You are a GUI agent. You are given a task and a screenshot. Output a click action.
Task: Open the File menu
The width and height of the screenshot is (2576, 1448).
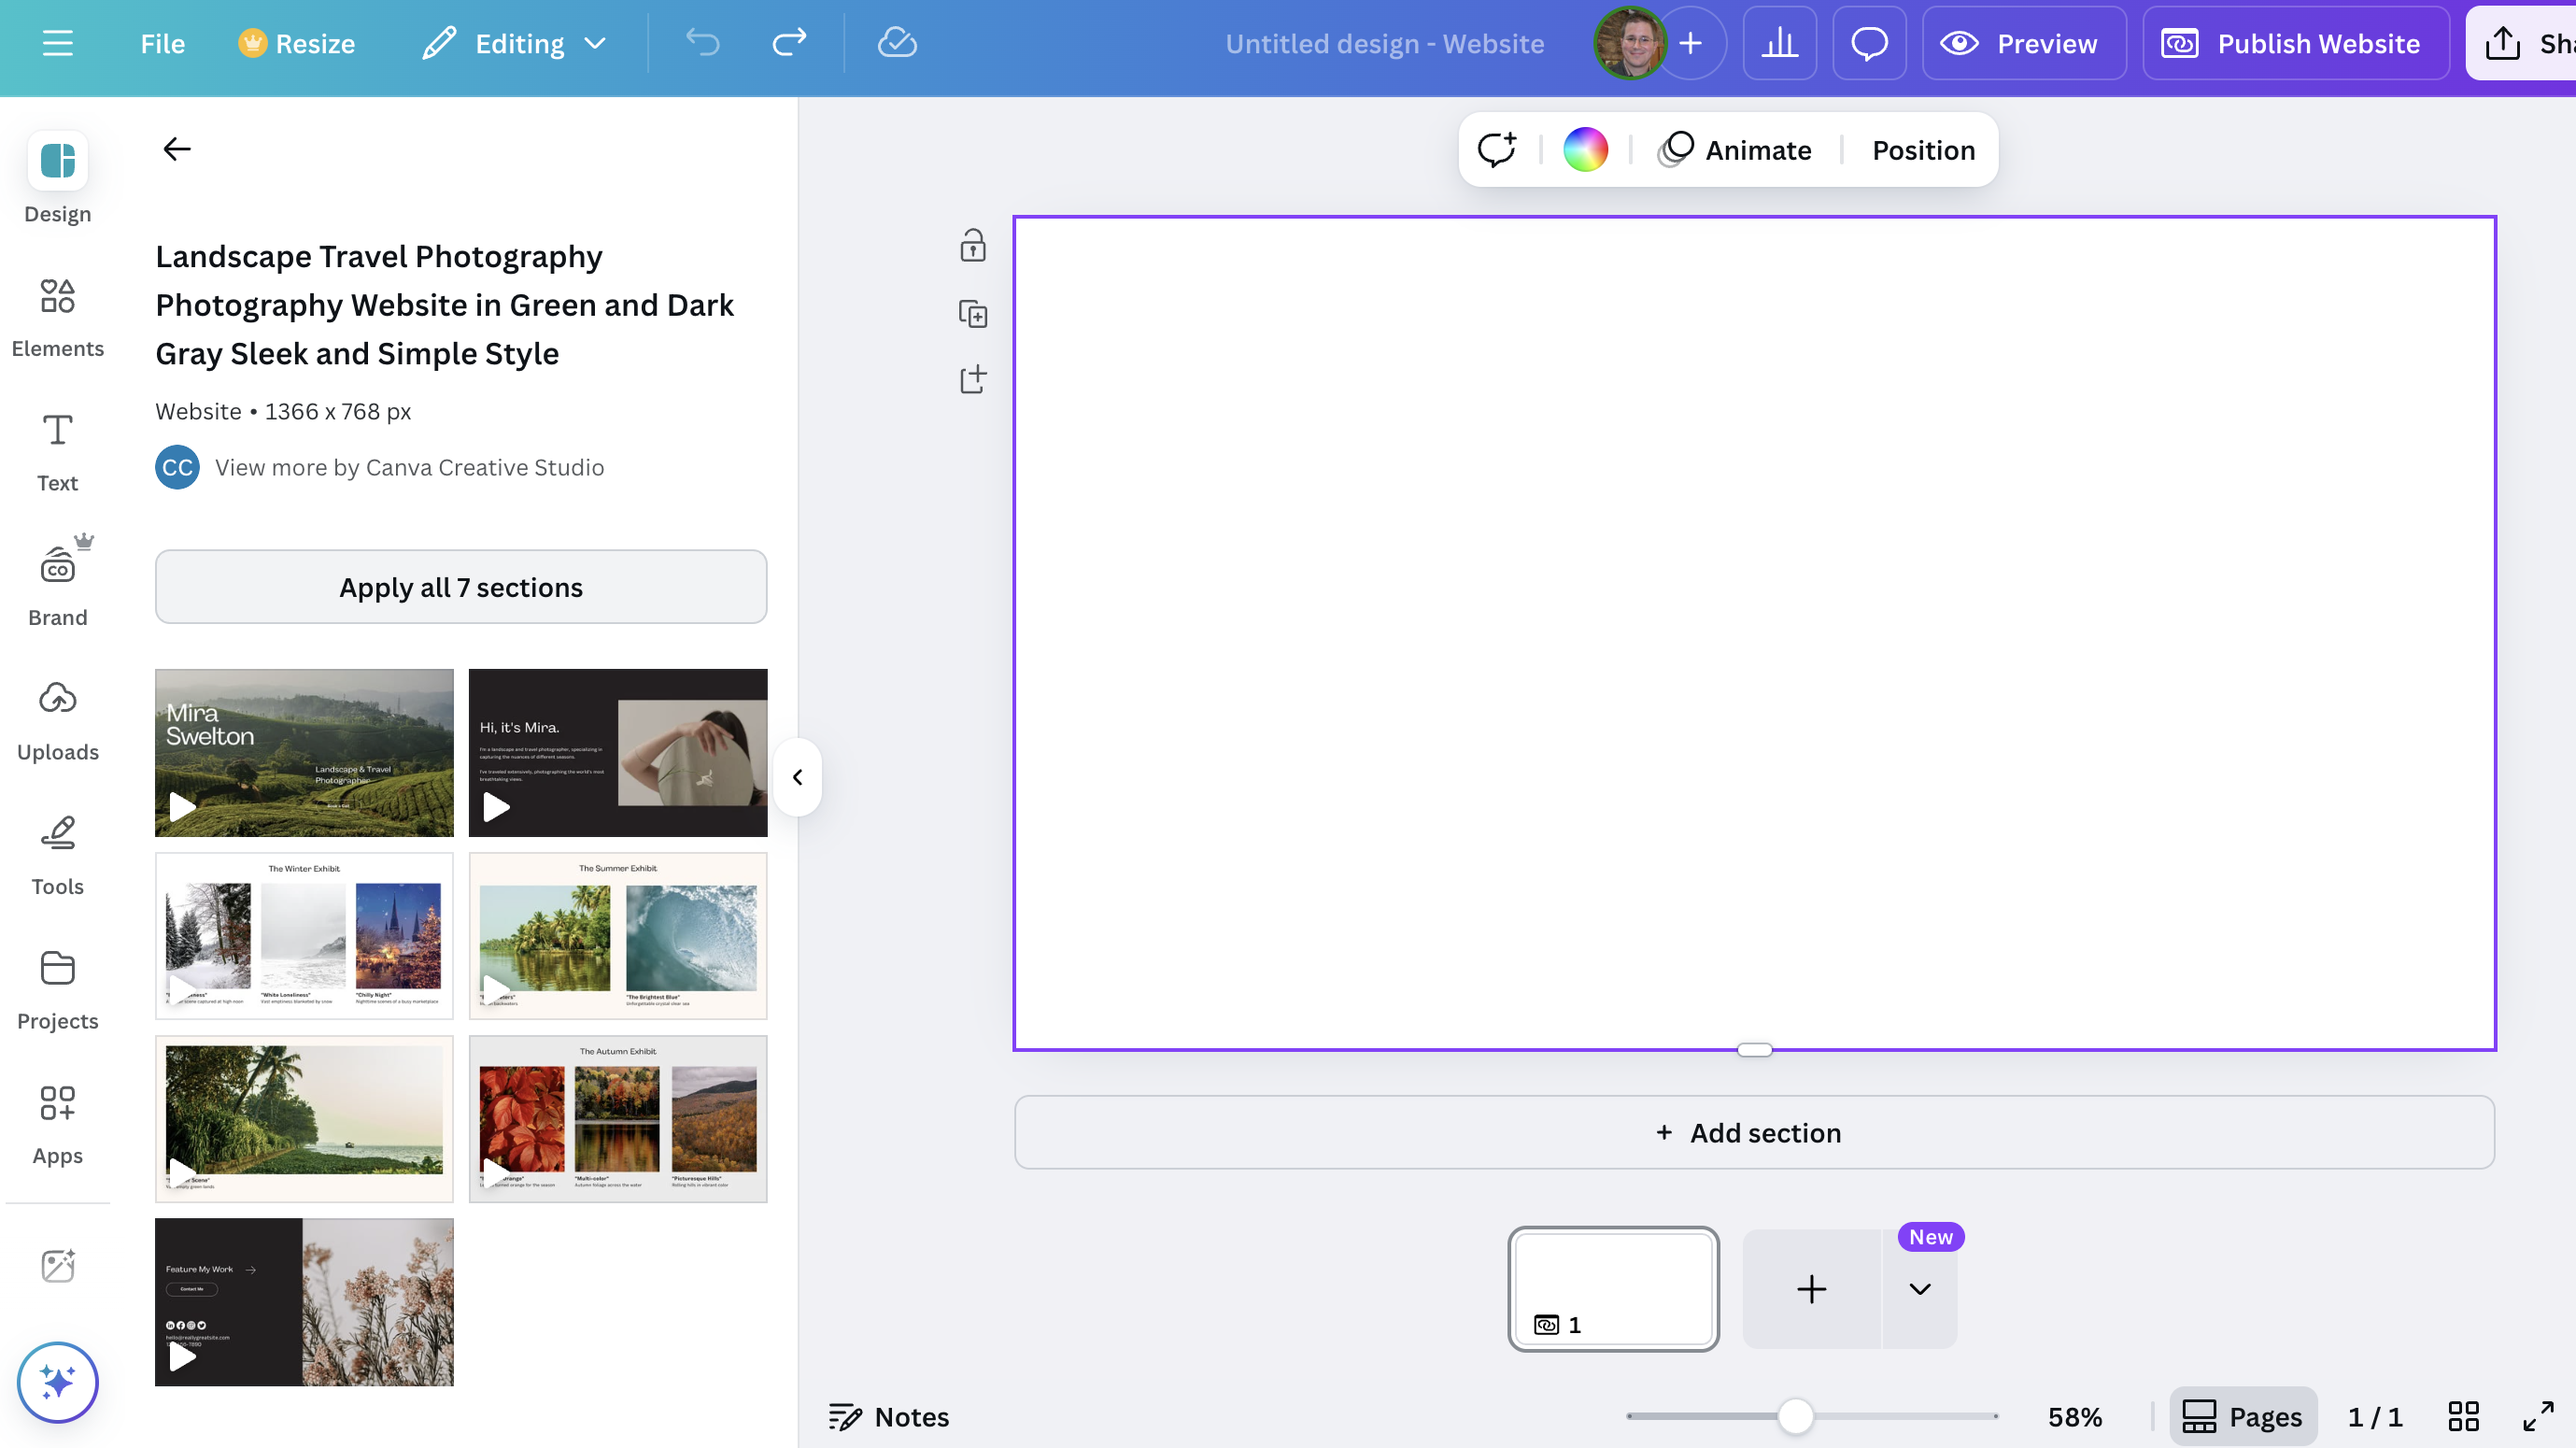(162, 43)
